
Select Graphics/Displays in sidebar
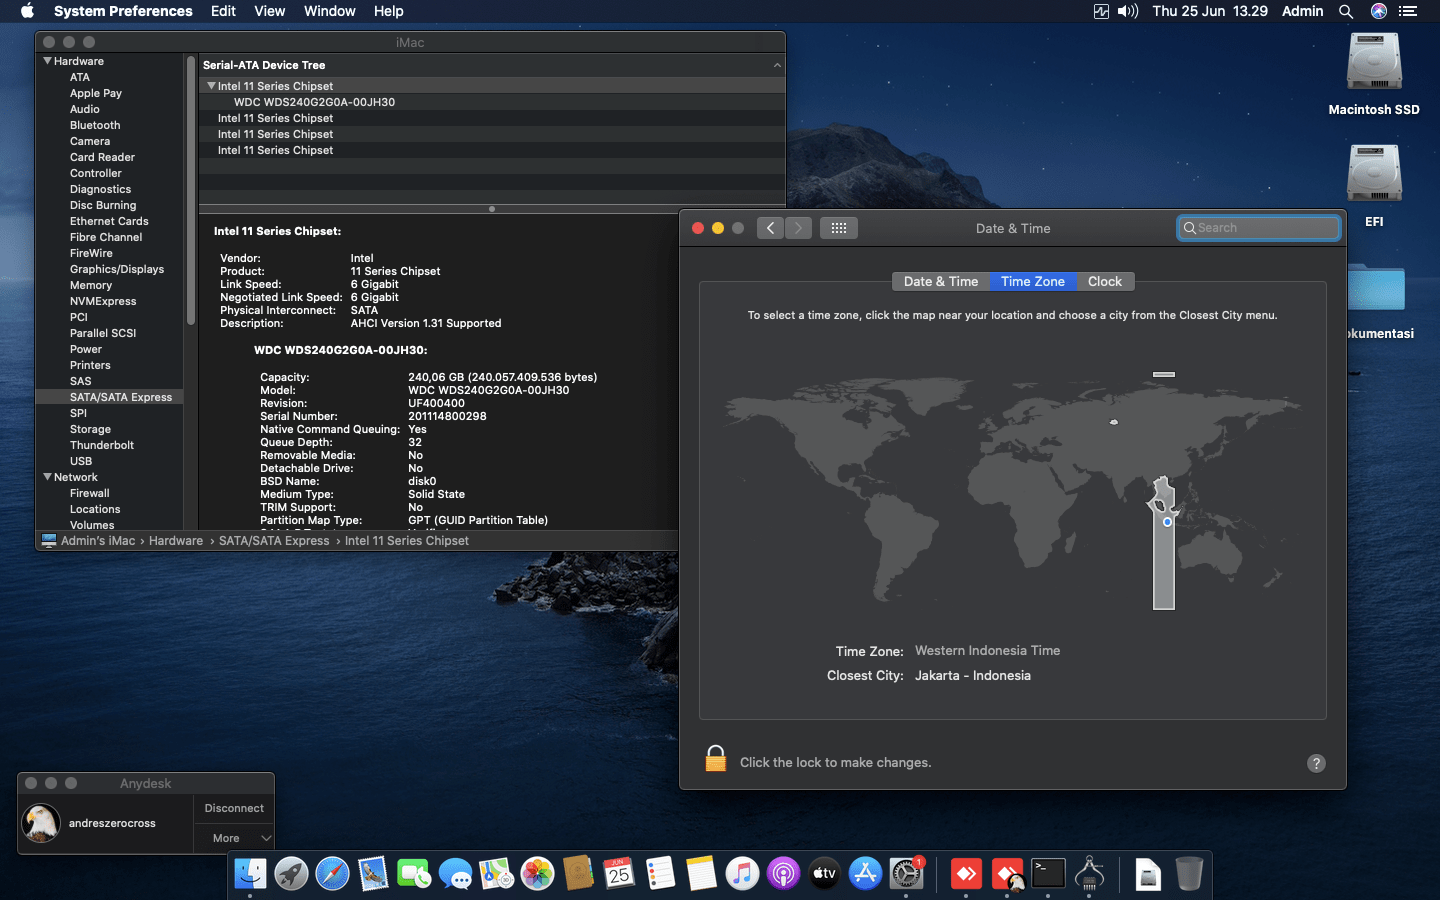point(117,269)
